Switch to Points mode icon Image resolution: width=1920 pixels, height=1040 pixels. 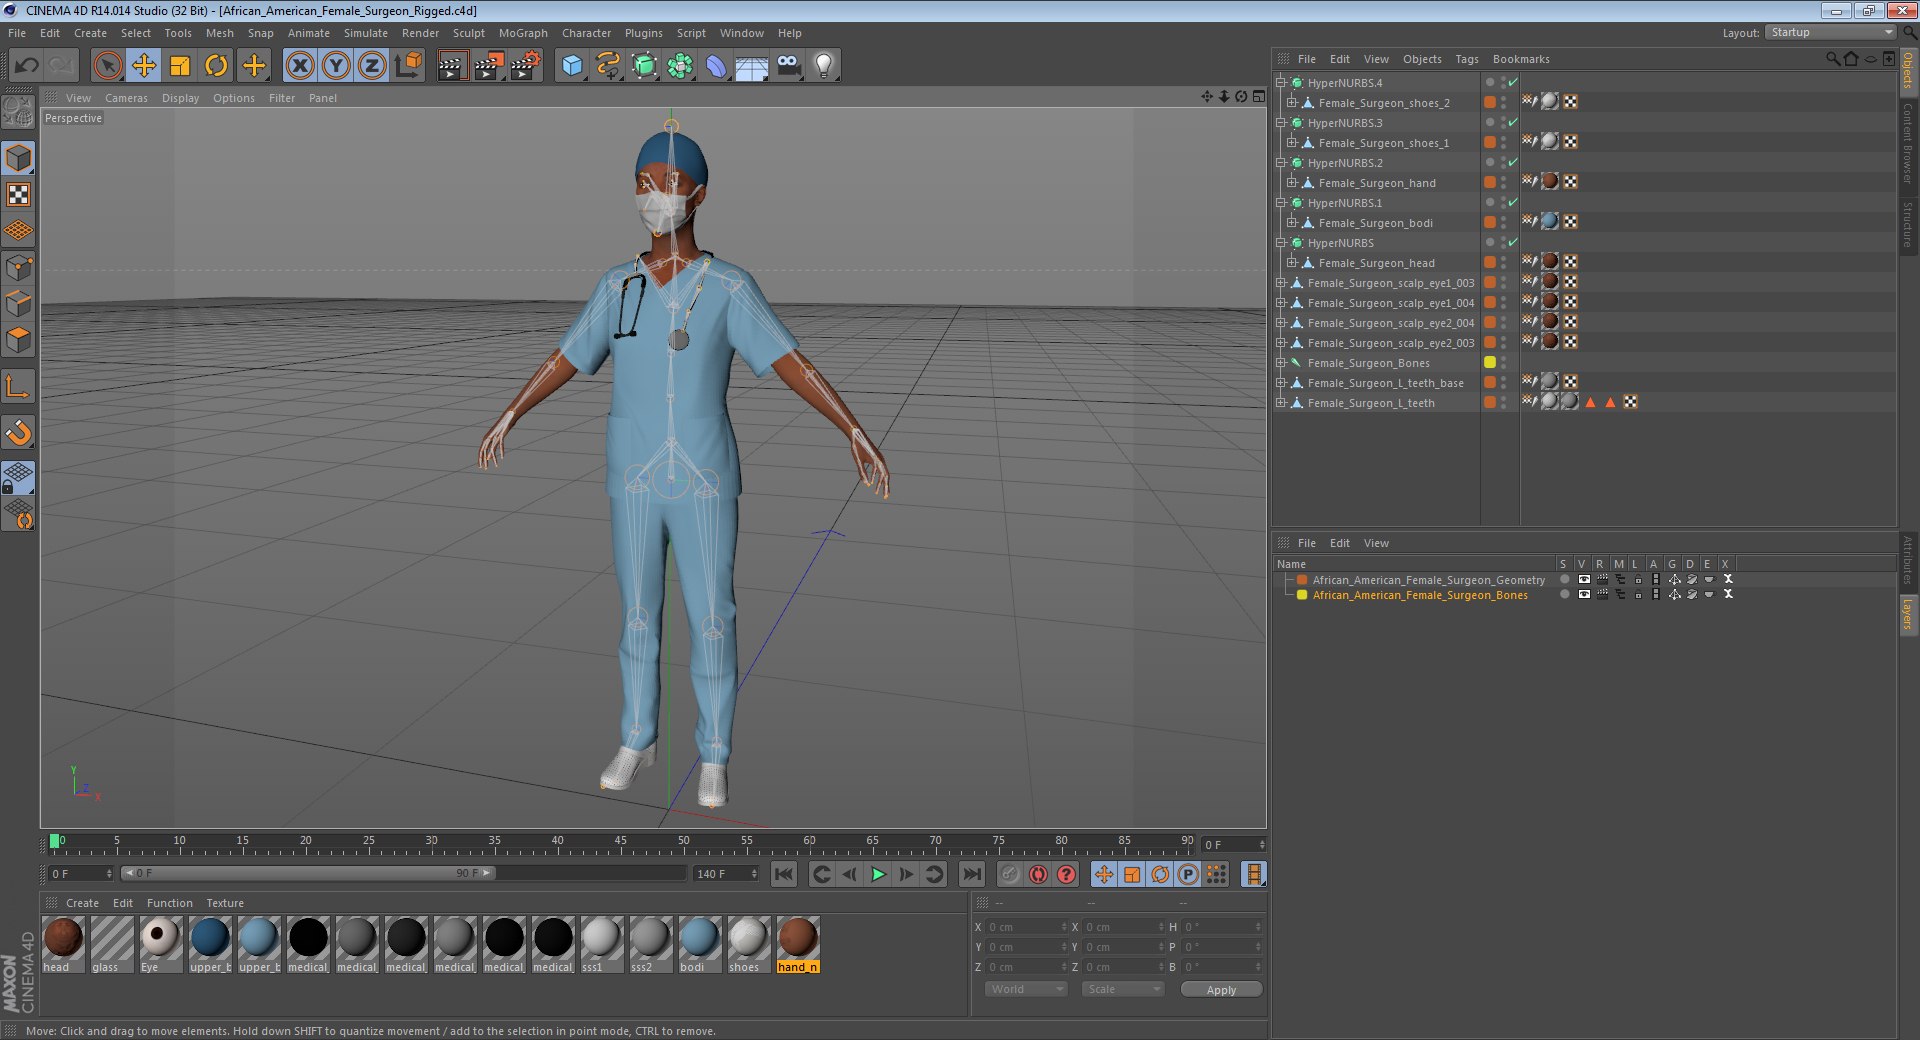pyautogui.click(x=18, y=268)
